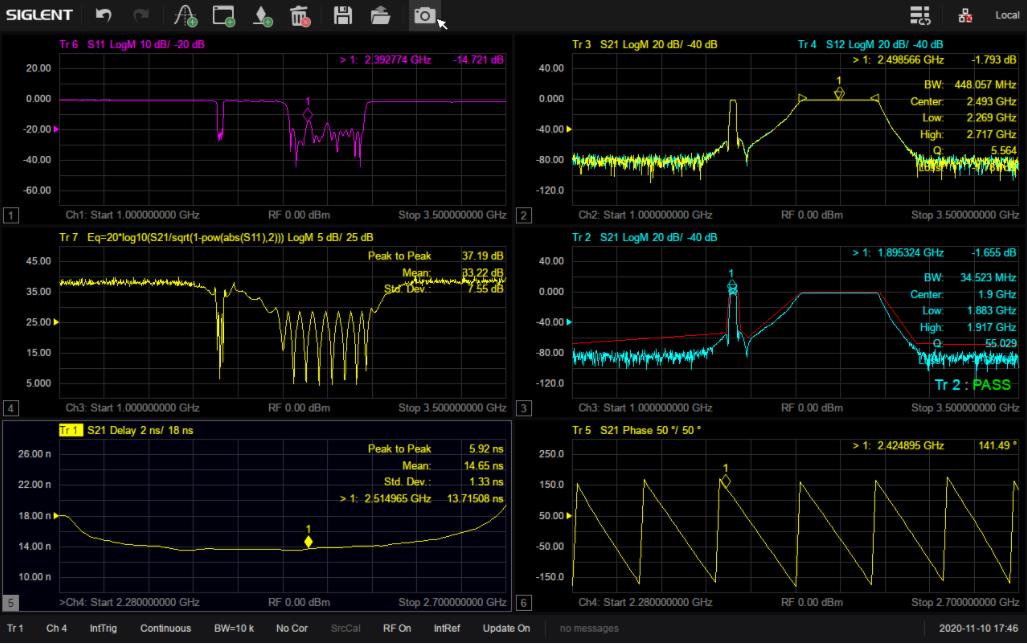1027x644 pixels.
Task: Open the IntTrig trigger source selector
Action: point(104,628)
